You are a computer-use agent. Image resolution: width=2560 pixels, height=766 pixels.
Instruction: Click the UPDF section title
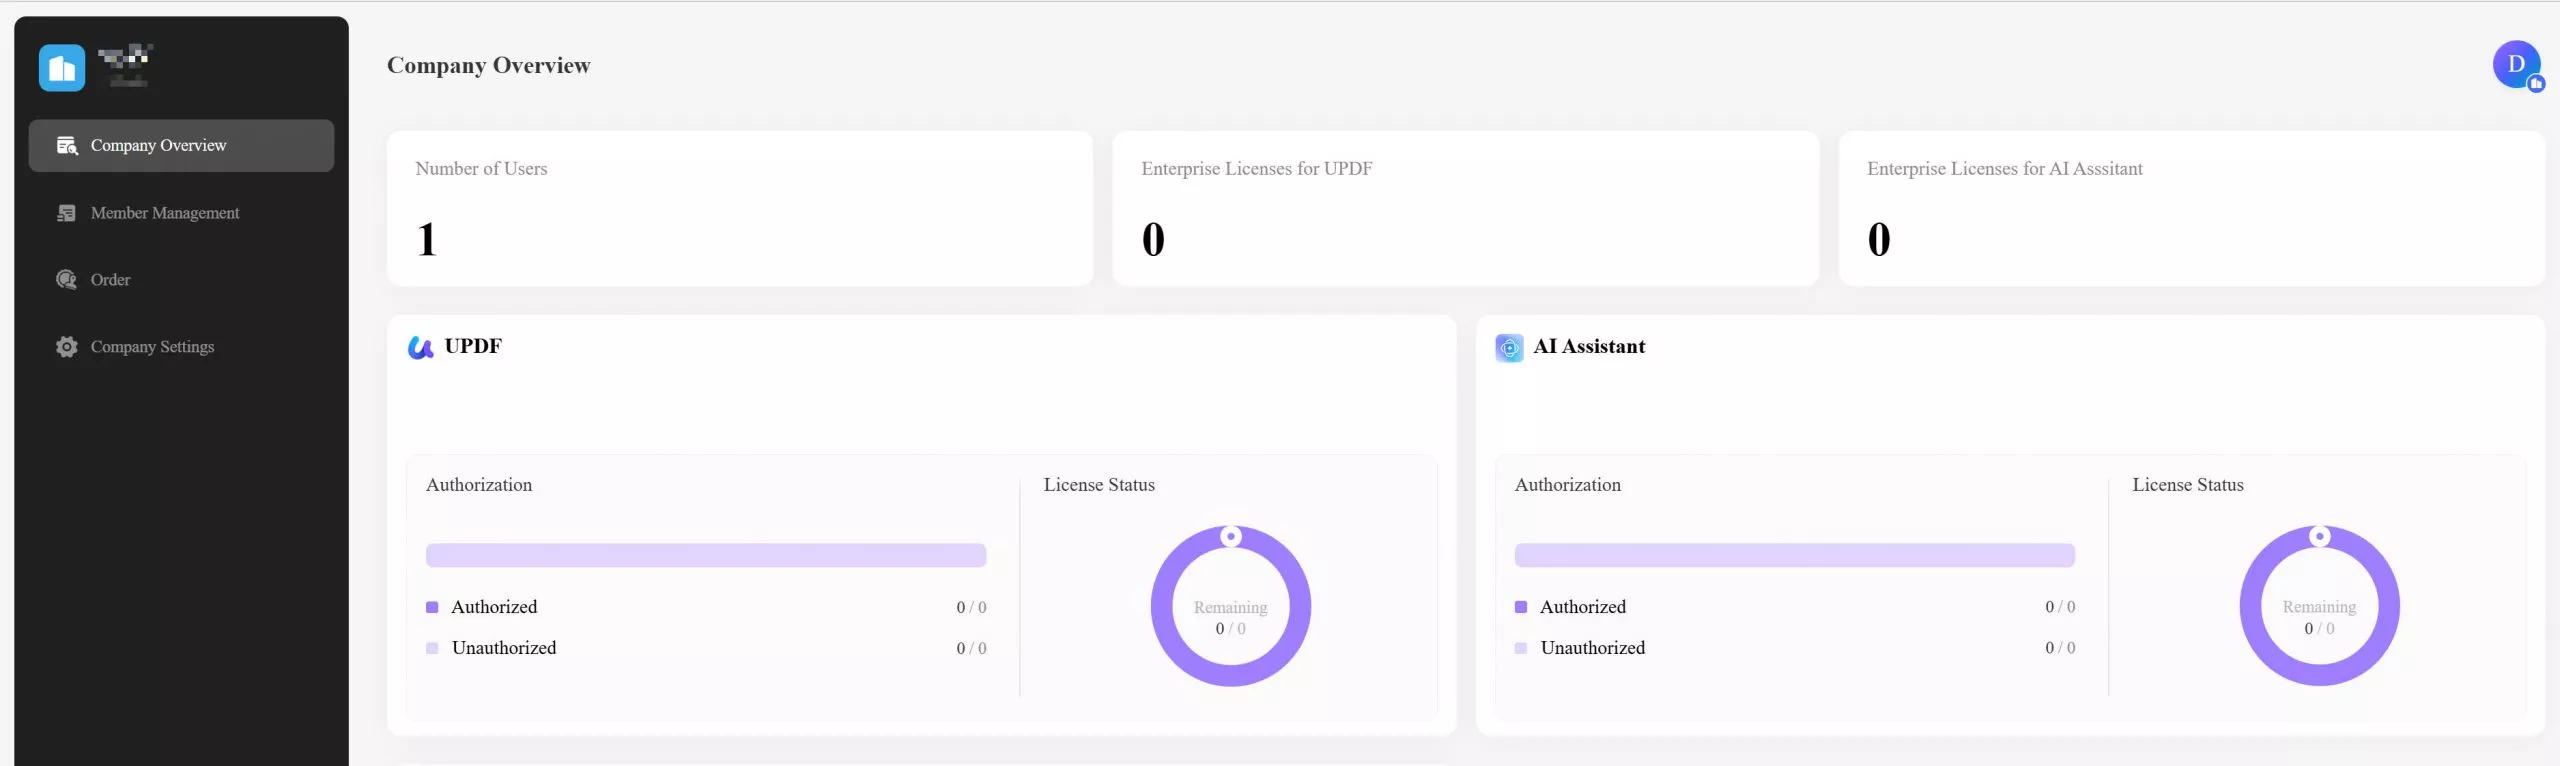coord(473,346)
